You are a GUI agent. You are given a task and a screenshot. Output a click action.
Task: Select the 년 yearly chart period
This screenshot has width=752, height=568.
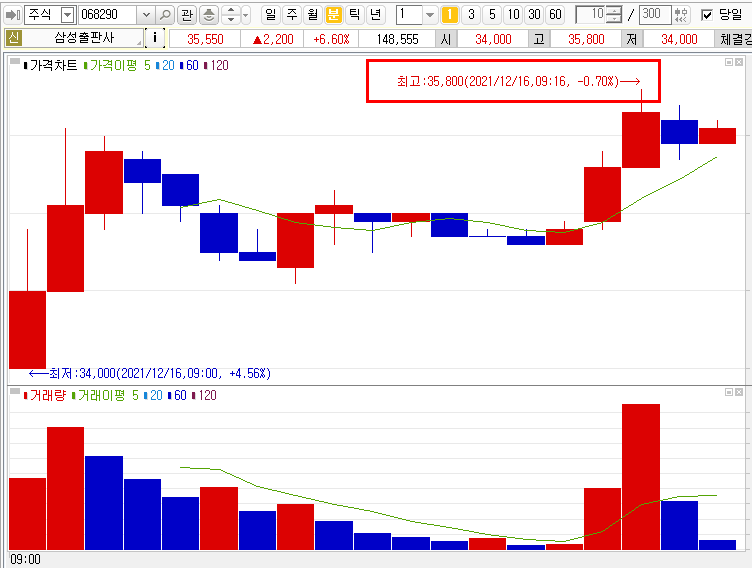coord(375,15)
